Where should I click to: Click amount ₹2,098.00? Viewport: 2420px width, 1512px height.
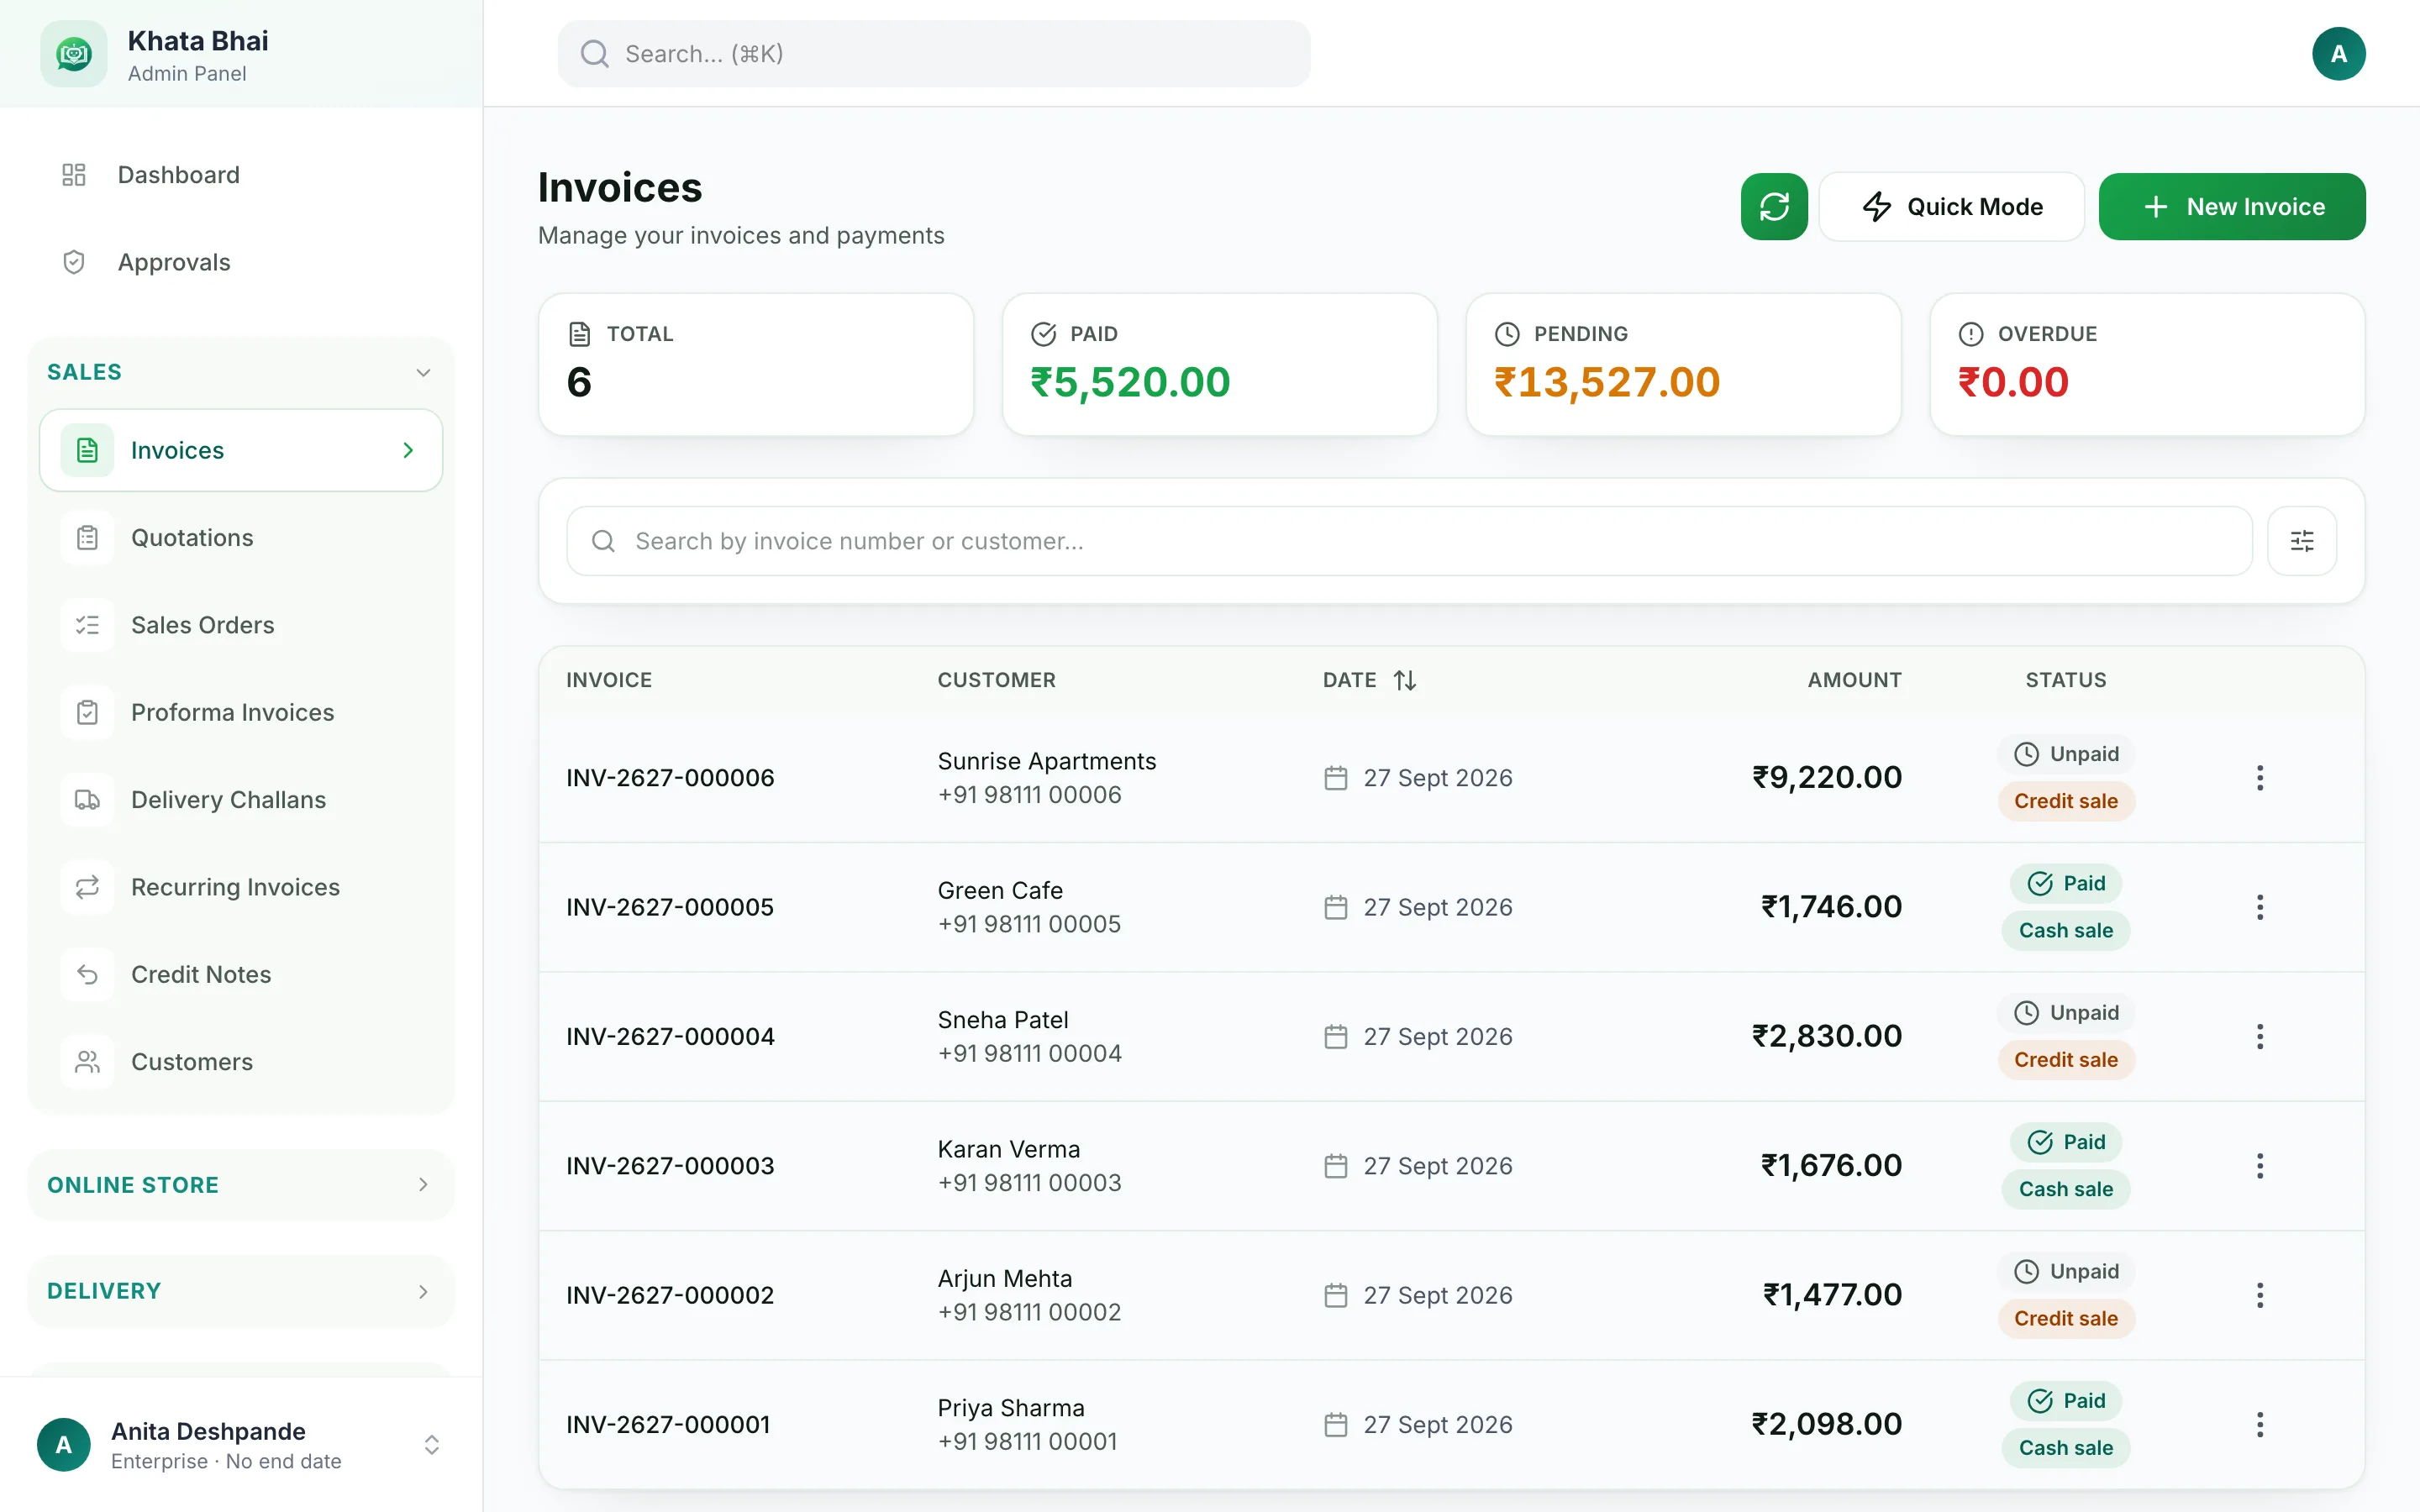(1826, 1425)
